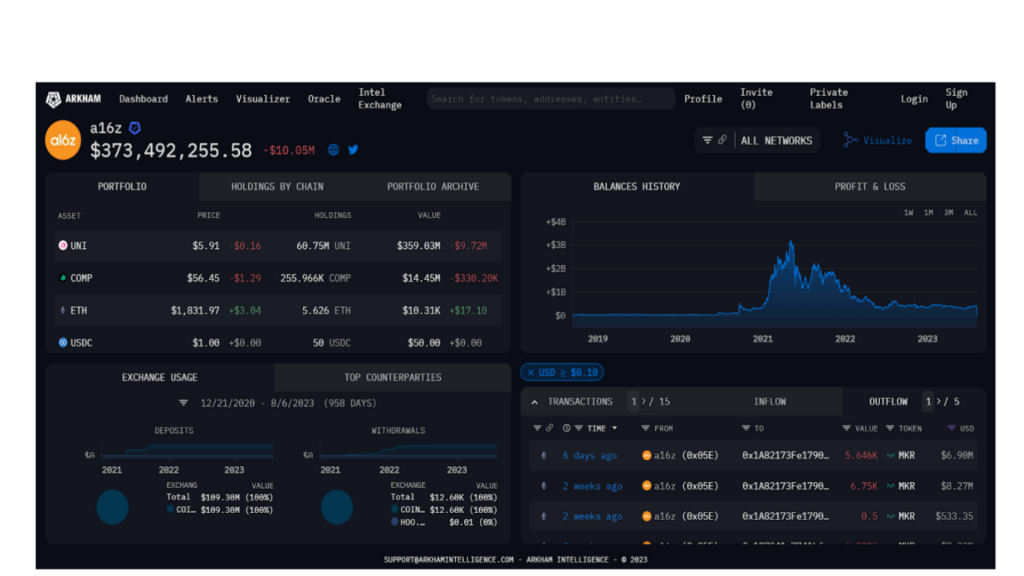The image size is (1024, 576).
Task: Open a16z website via the globe icon
Action: click(333, 150)
